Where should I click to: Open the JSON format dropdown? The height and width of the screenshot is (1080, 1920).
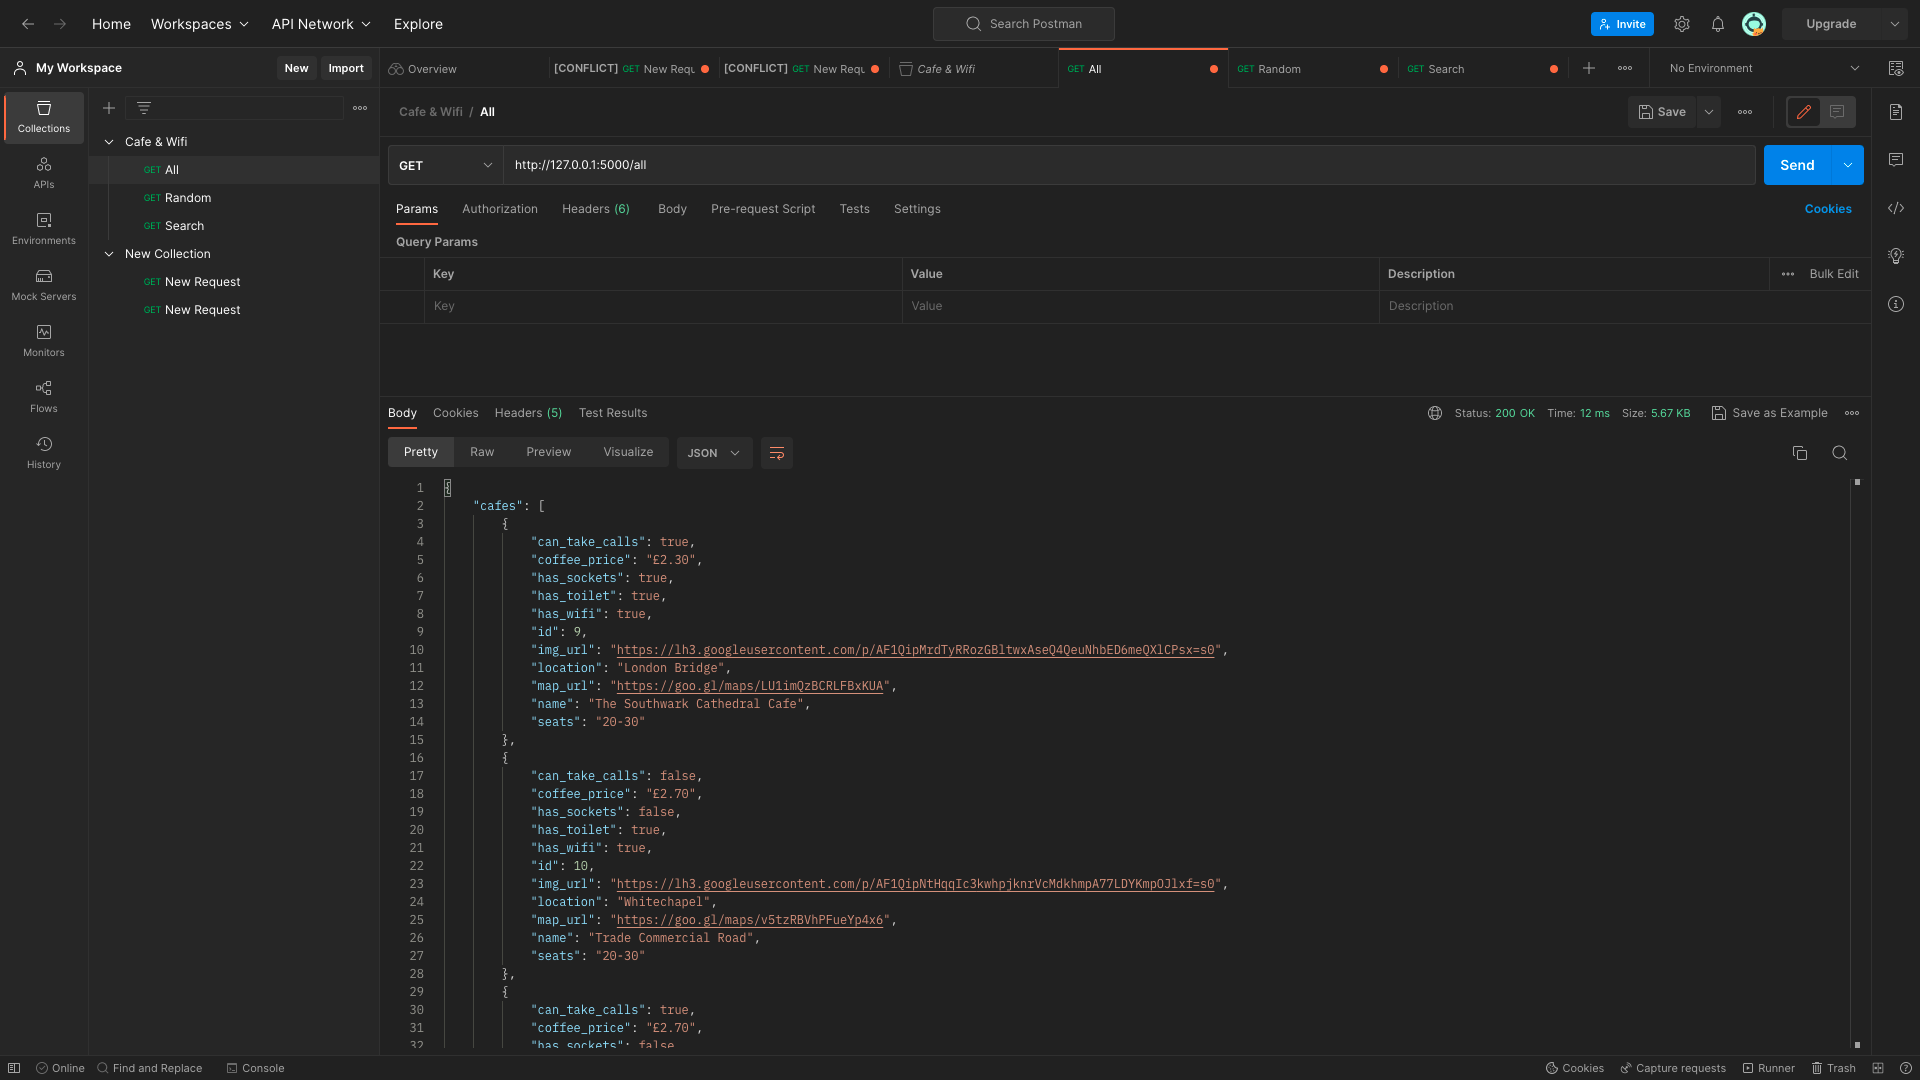pos(714,453)
